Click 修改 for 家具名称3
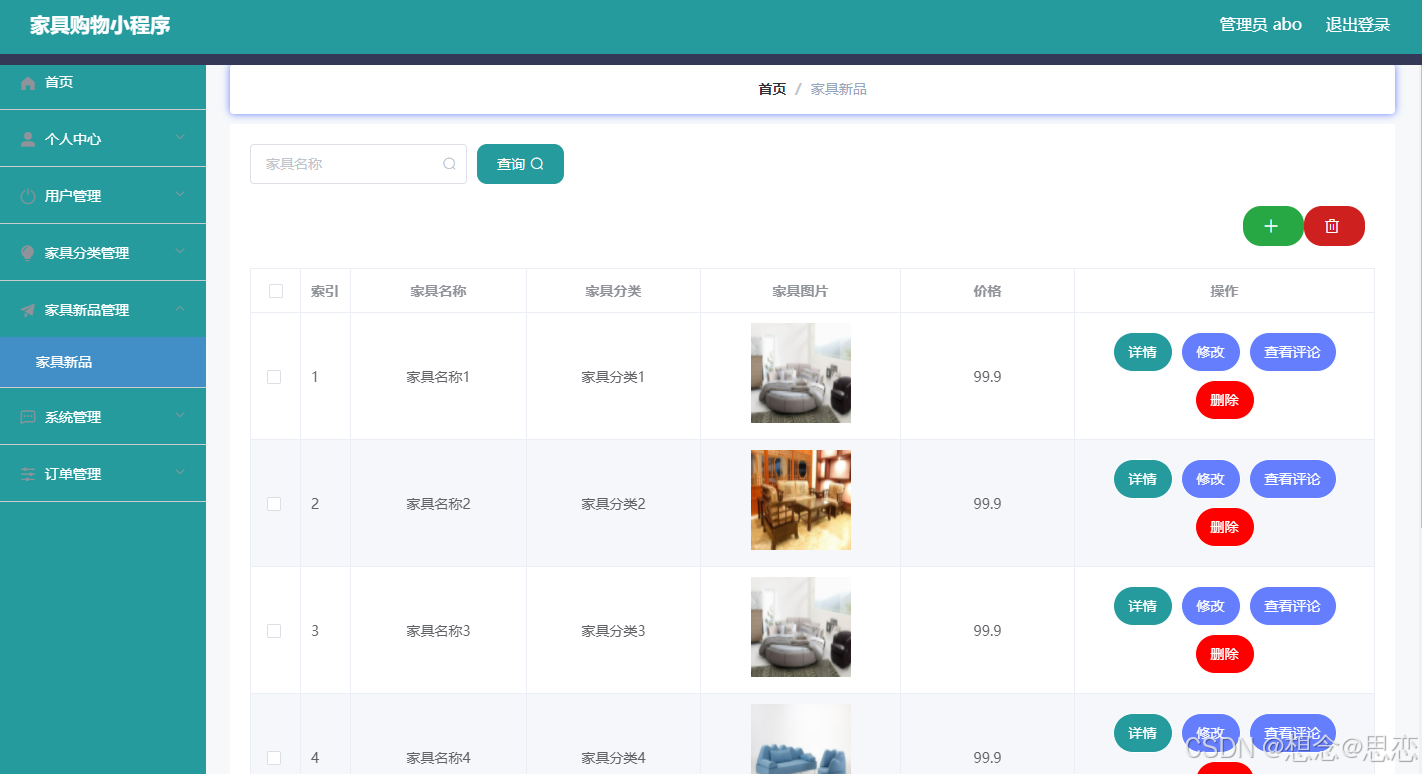 pos(1211,606)
